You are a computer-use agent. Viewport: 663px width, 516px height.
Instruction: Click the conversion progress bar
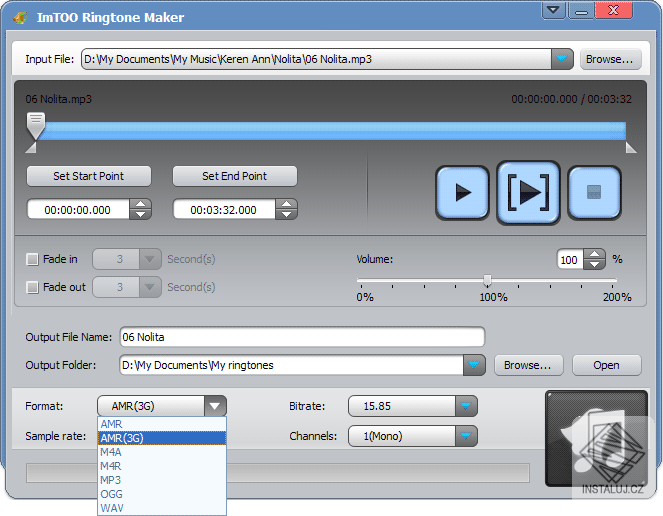tap(277, 473)
